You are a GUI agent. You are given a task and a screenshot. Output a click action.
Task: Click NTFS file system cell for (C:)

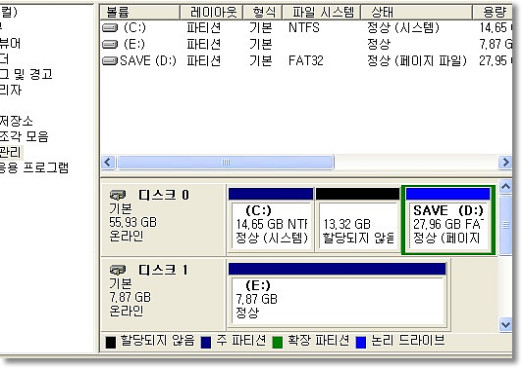[x=304, y=28]
